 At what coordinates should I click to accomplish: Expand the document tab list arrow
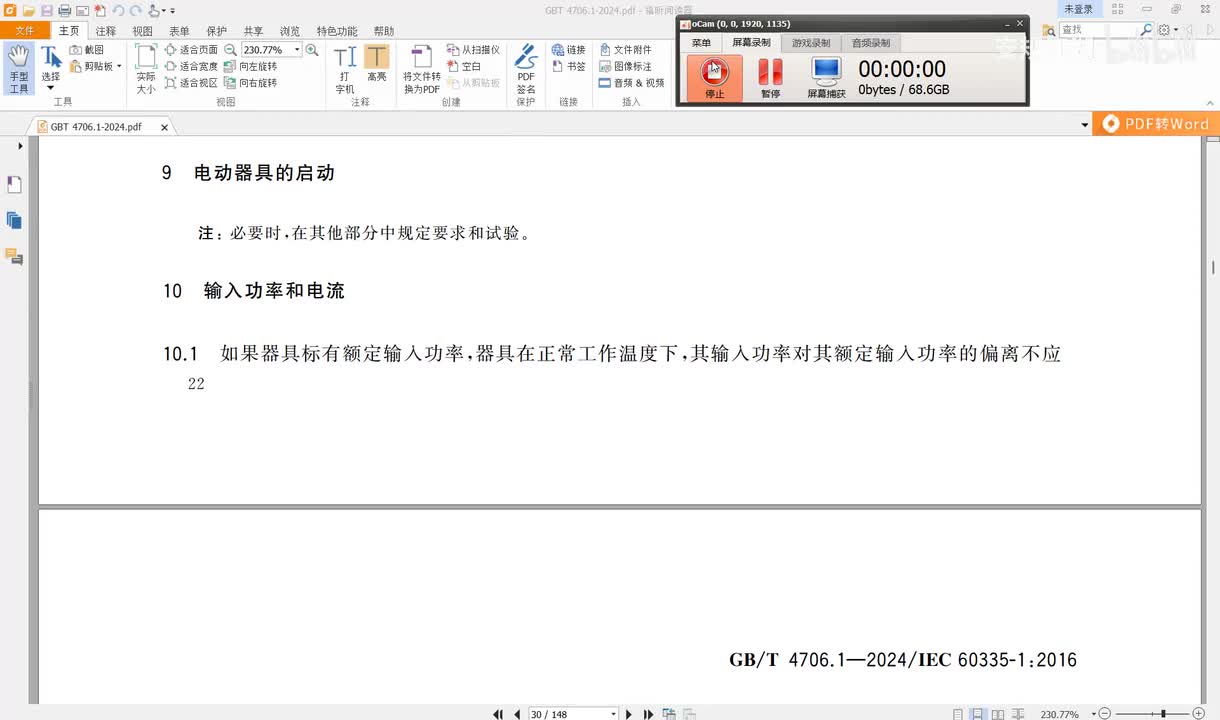pos(1085,126)
